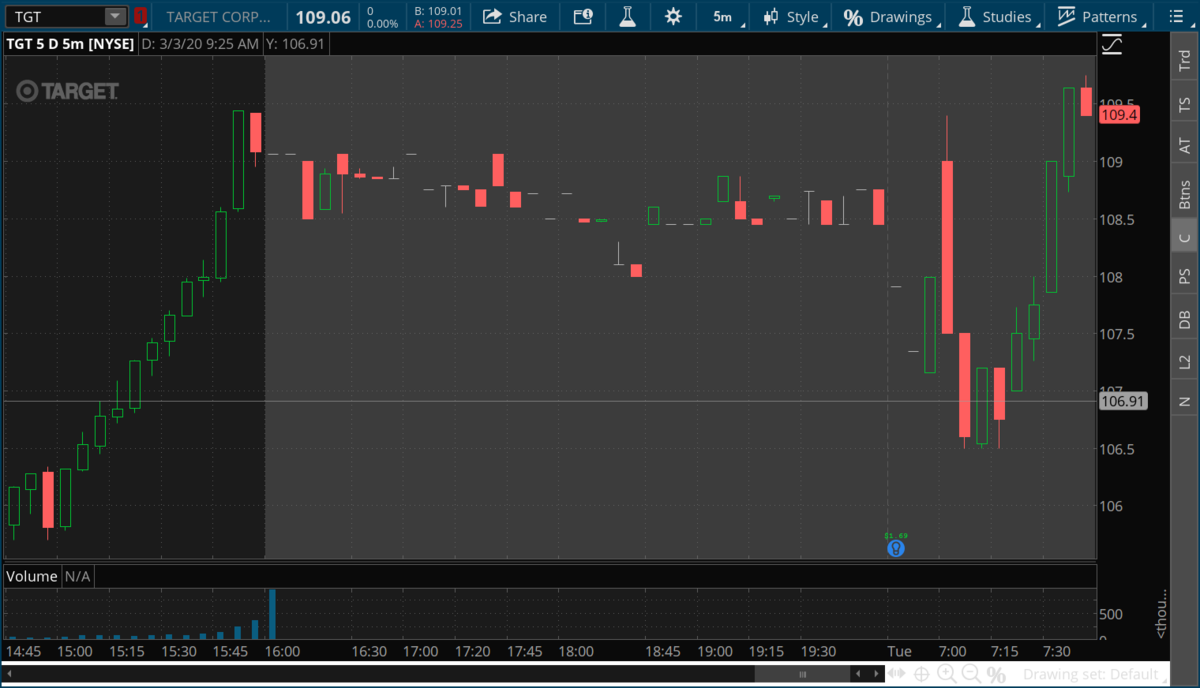Click the Target logo watermark button

(68, 91)
